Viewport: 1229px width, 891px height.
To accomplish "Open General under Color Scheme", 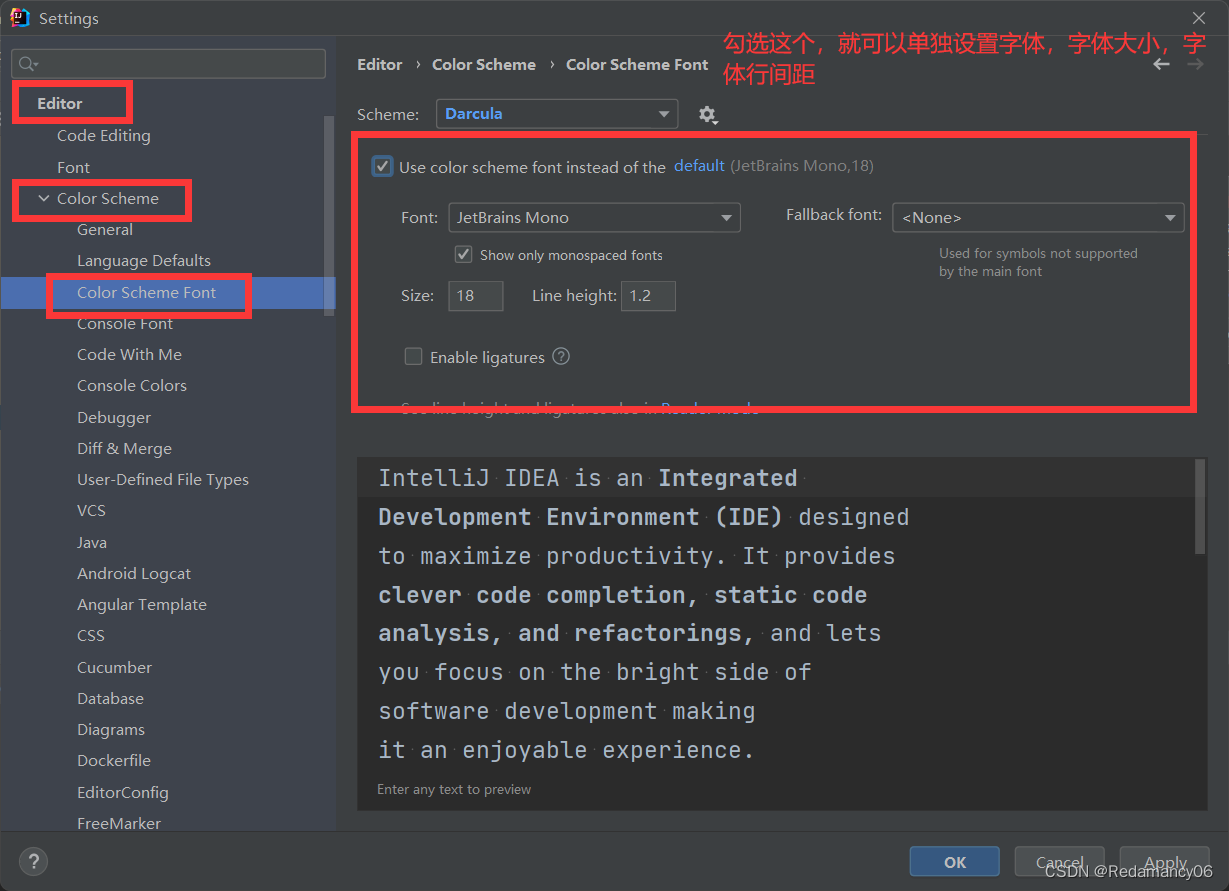I will (x=105, y=229).
